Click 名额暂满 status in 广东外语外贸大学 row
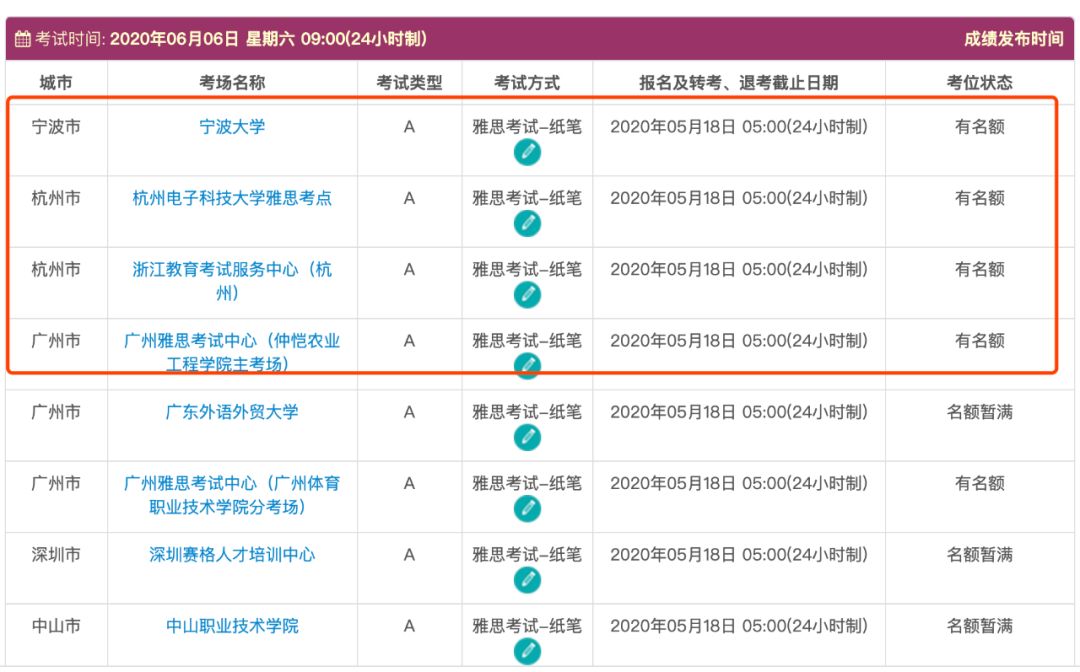 (979, 412)
